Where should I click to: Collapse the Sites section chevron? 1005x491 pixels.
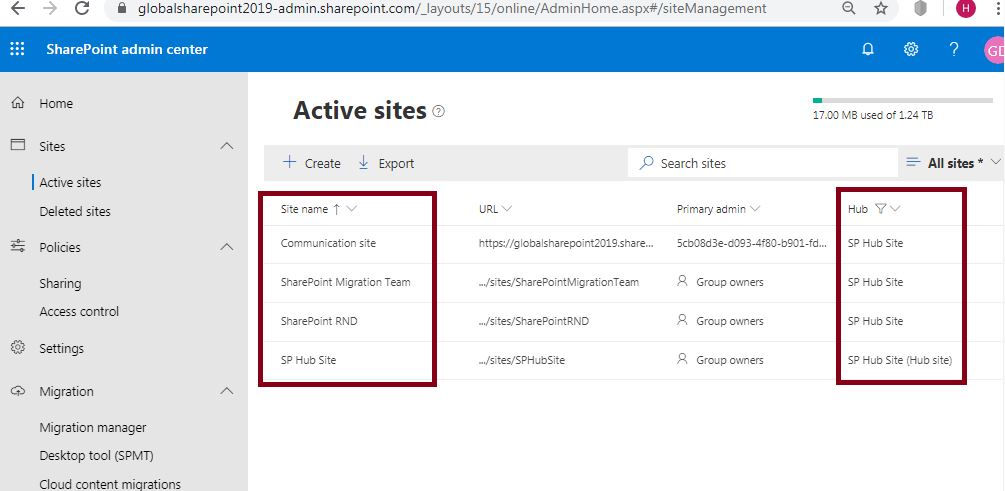pos(226,146)
